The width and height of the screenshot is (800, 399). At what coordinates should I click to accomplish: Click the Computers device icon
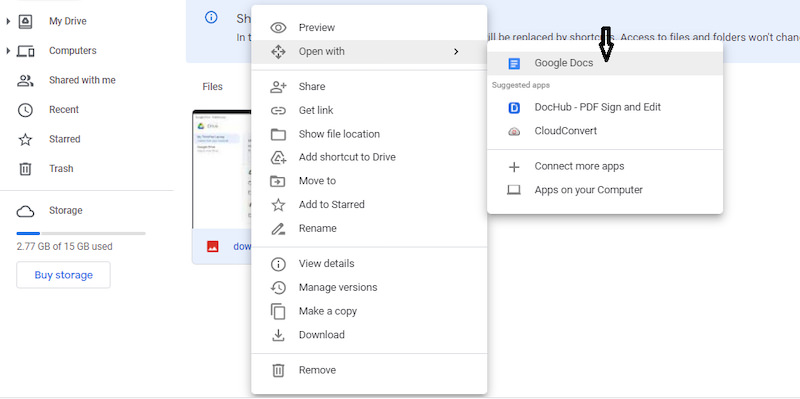pyautogui.click(x=26, y=51)
